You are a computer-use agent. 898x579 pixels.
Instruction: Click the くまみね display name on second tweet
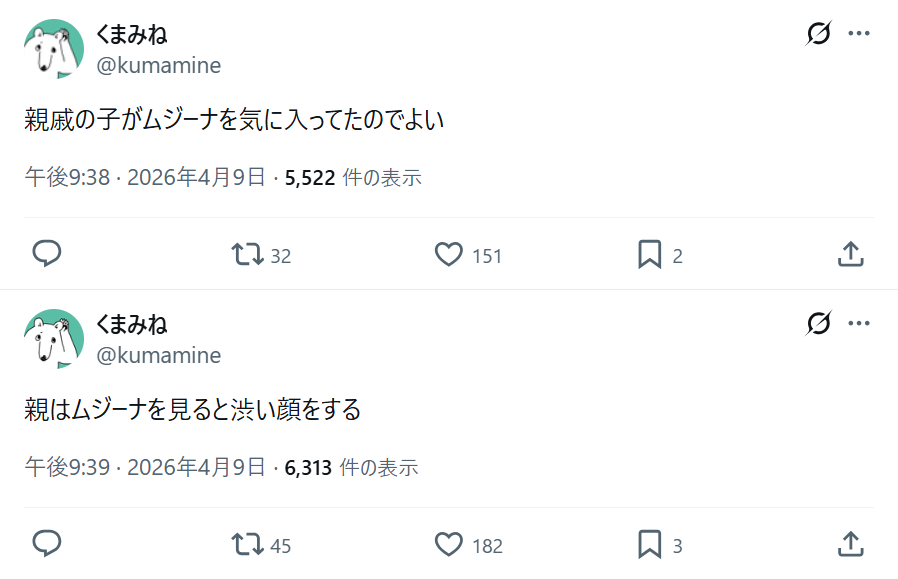[131, 324]
